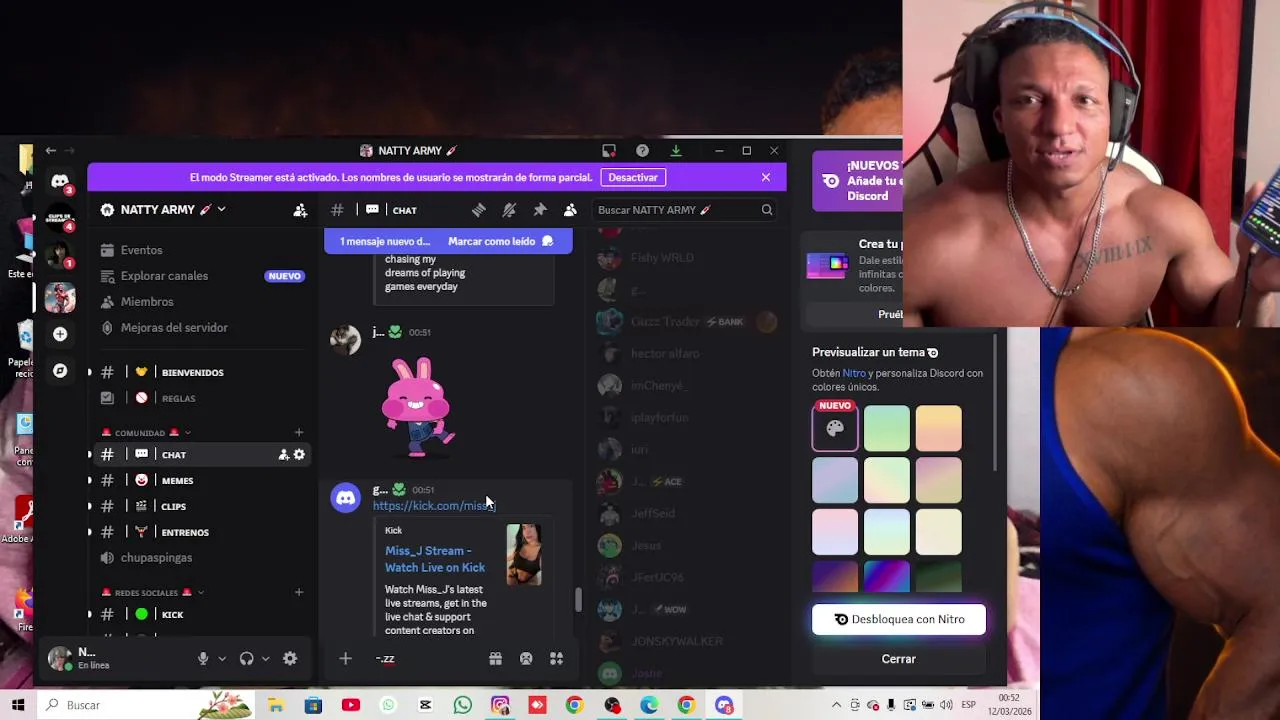The height and width of the screenshot is (720, 1280).
Task: Toggle channel notification mute bell
Action: [509, 210]
